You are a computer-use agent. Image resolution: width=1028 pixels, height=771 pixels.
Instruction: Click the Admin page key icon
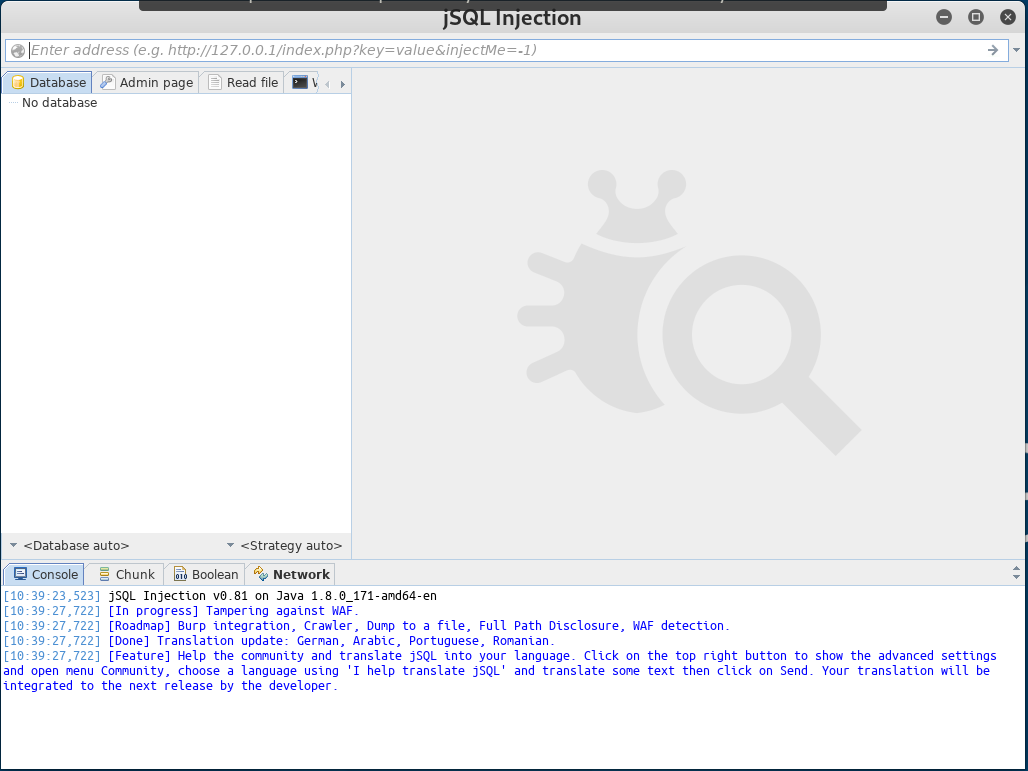tap(107, 82)
